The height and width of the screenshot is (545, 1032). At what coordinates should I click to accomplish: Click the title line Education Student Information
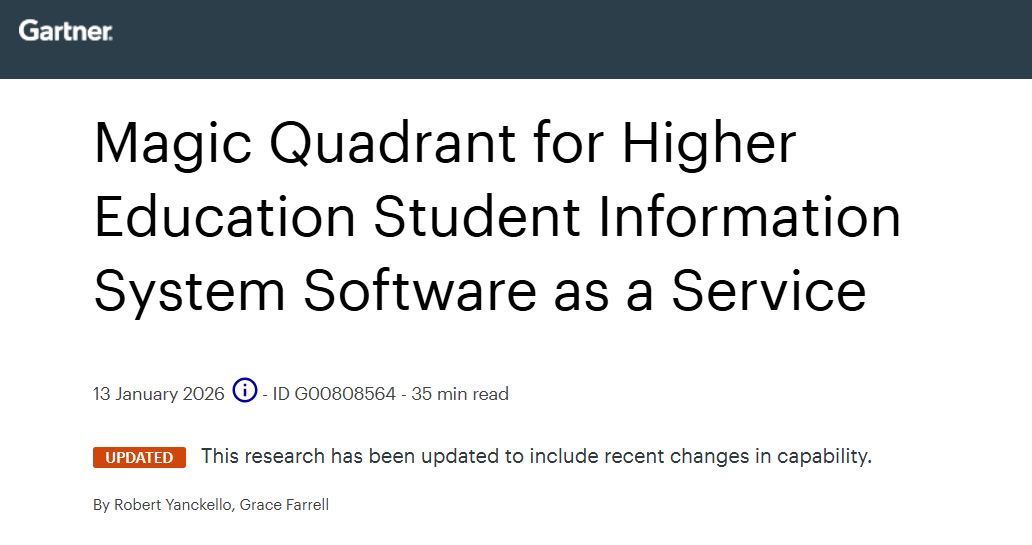click(497, 217)
